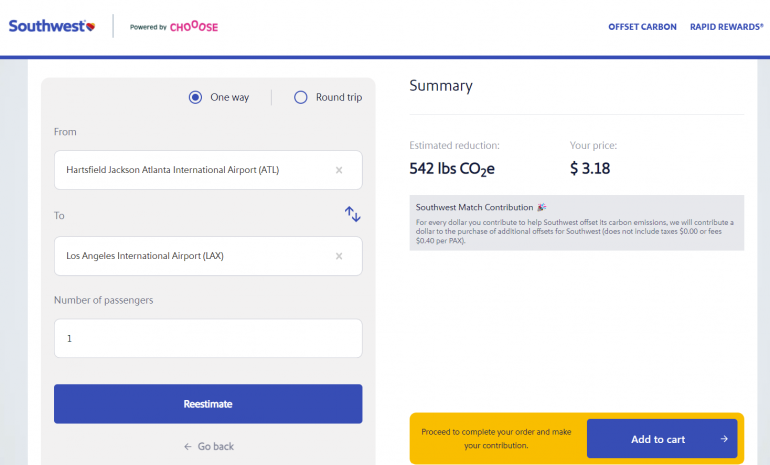Select the One way option

(196, 97)
